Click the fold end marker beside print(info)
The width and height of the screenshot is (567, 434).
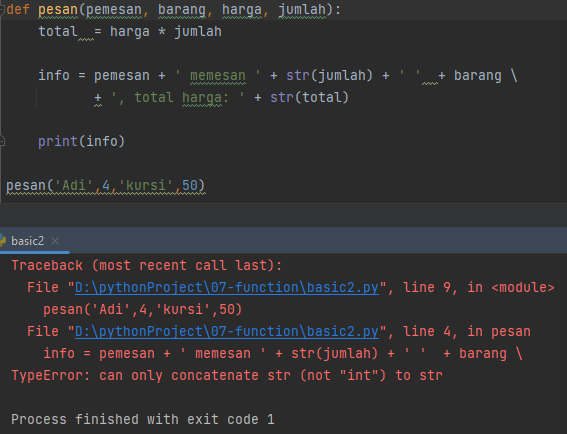tap(2, 141)
